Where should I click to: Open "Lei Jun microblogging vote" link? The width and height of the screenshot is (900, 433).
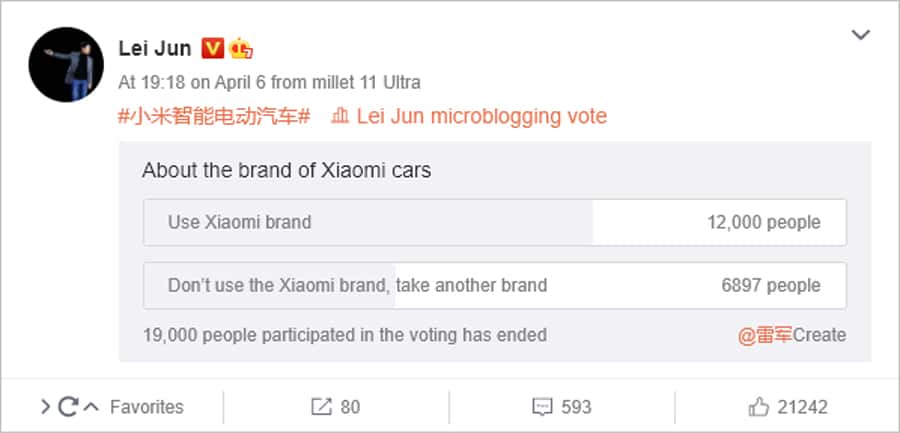pyautogui.click(x=481, y=116)
